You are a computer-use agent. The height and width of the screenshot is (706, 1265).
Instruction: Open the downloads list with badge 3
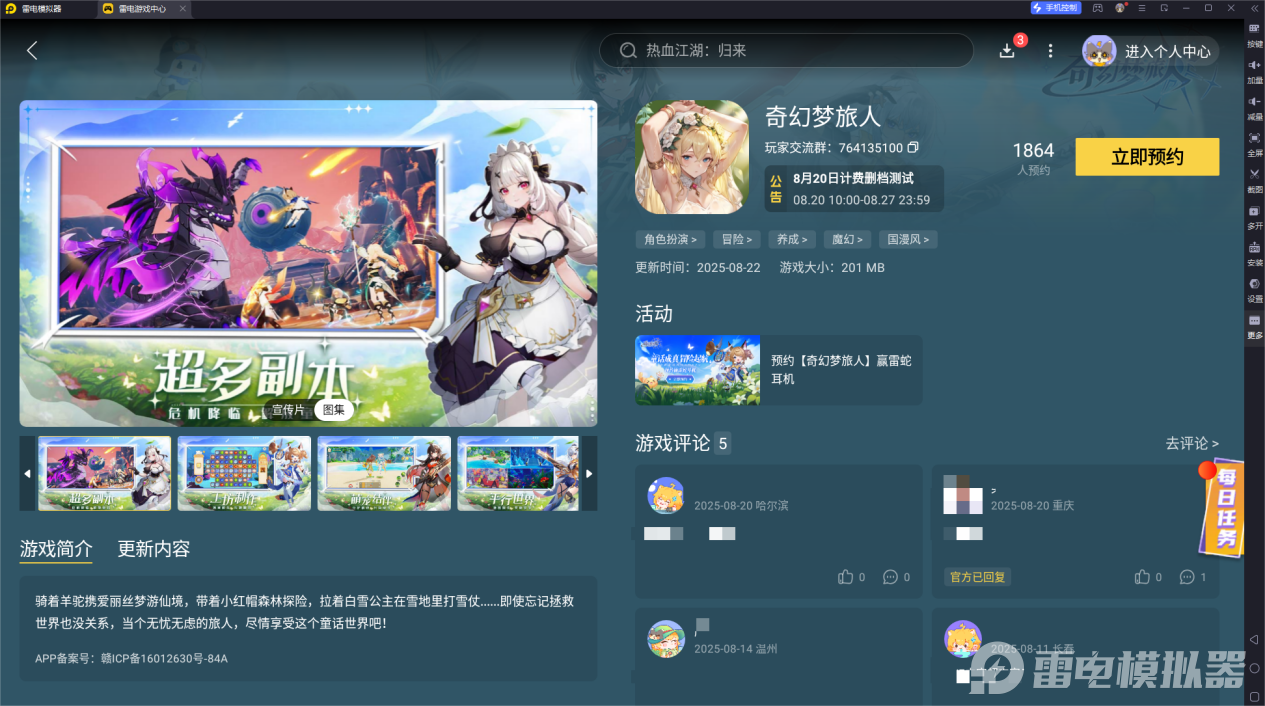[x=1007, y=50]
